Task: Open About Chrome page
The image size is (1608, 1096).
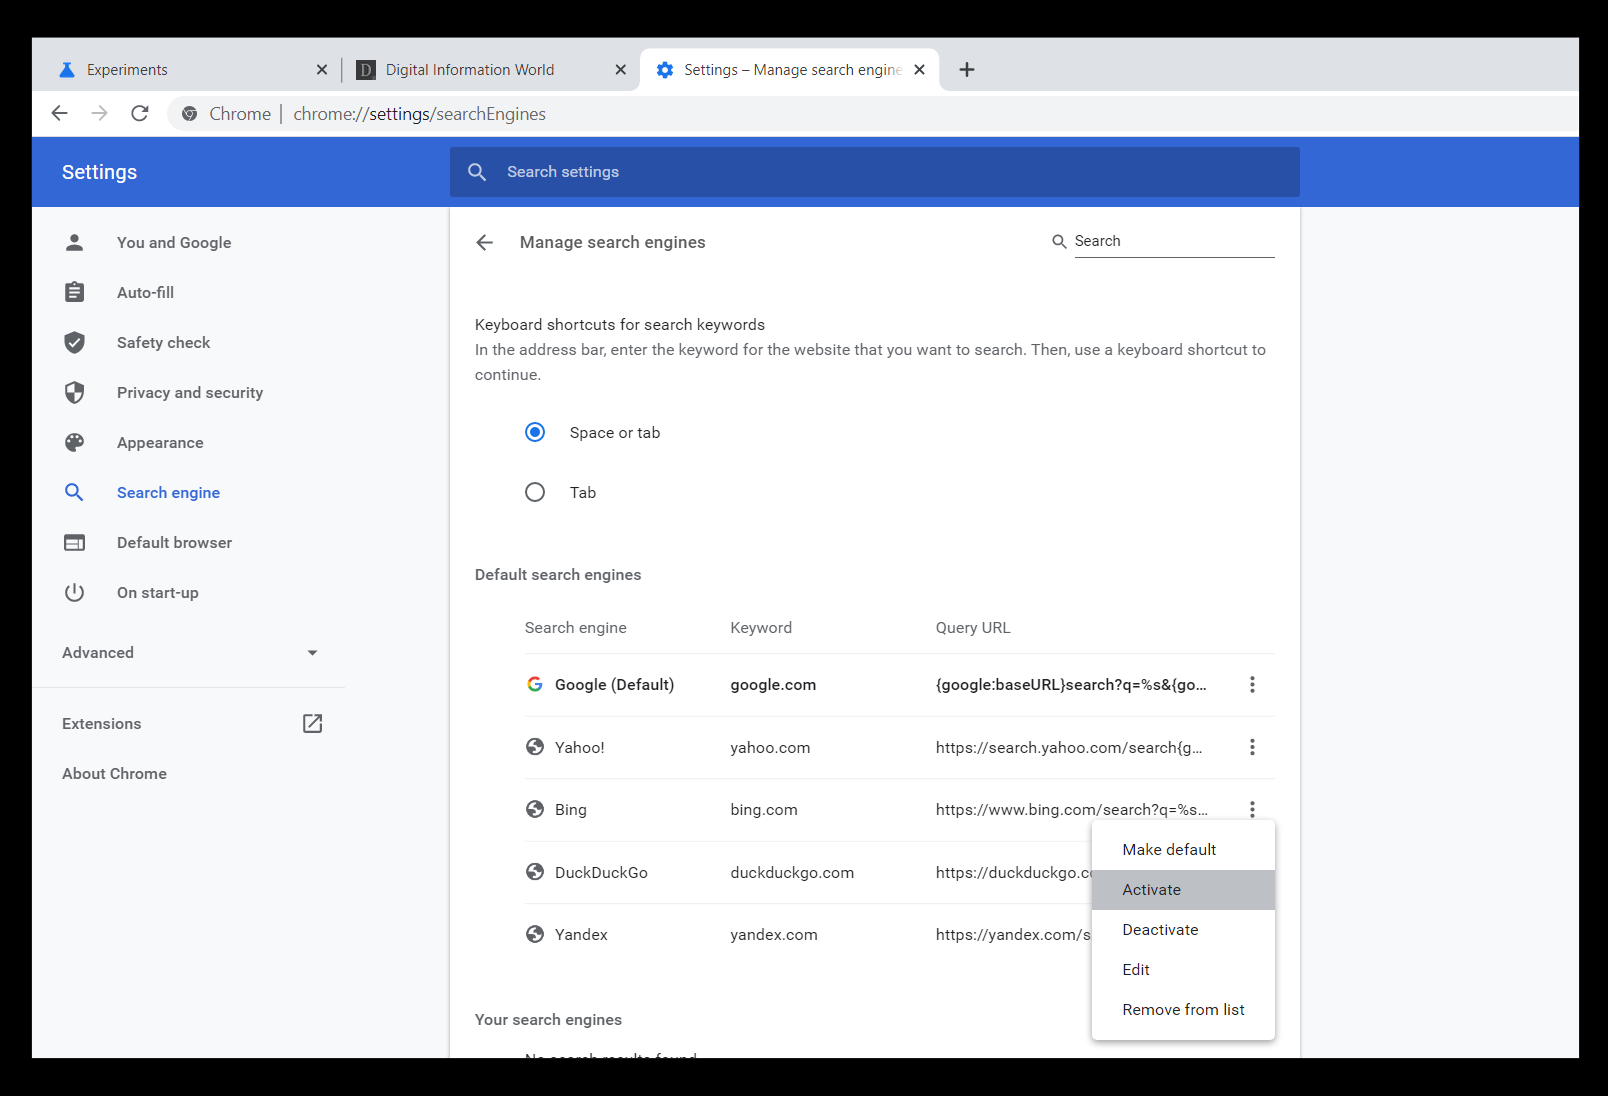Action: point(114,773)
